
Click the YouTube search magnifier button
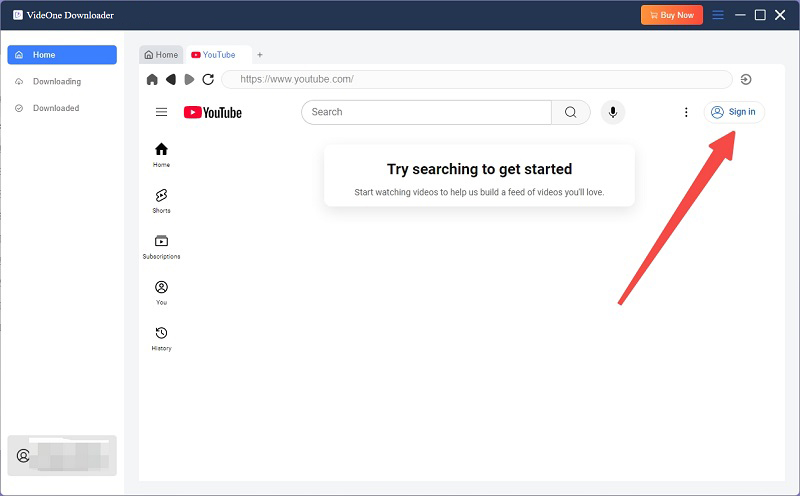[570, 112]
